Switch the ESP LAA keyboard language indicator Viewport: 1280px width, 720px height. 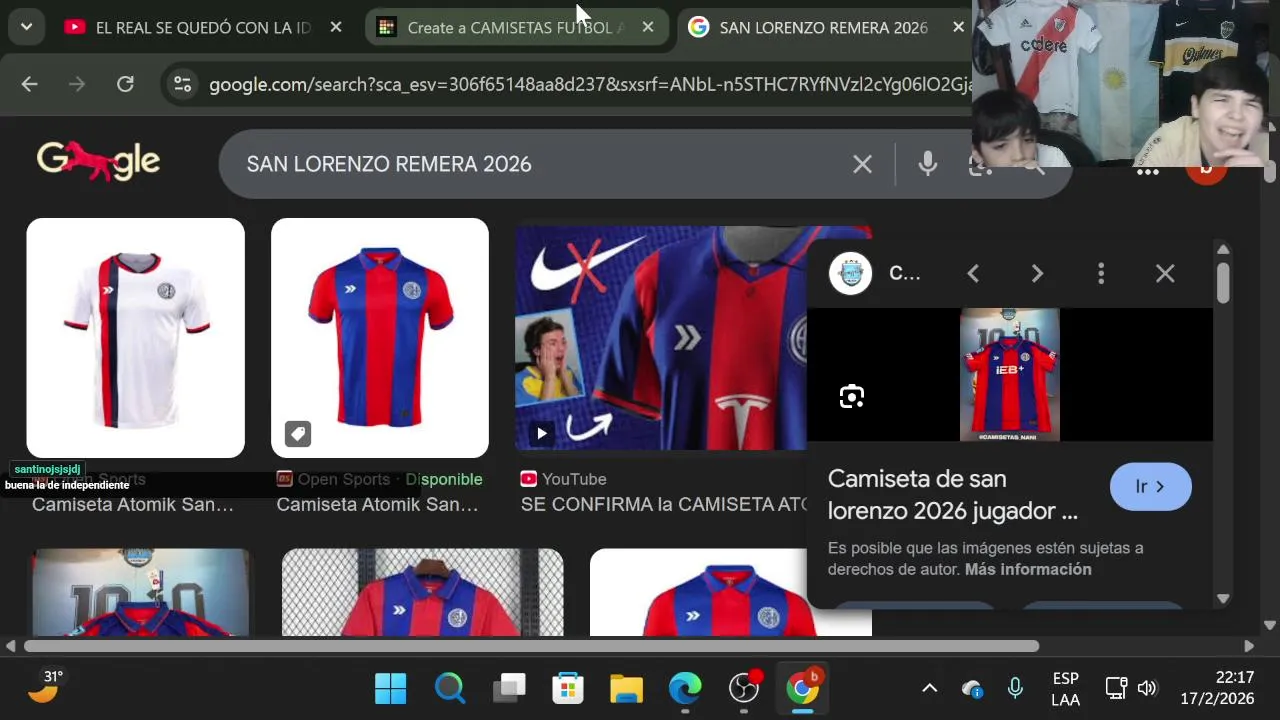[x=1066, y=688]
